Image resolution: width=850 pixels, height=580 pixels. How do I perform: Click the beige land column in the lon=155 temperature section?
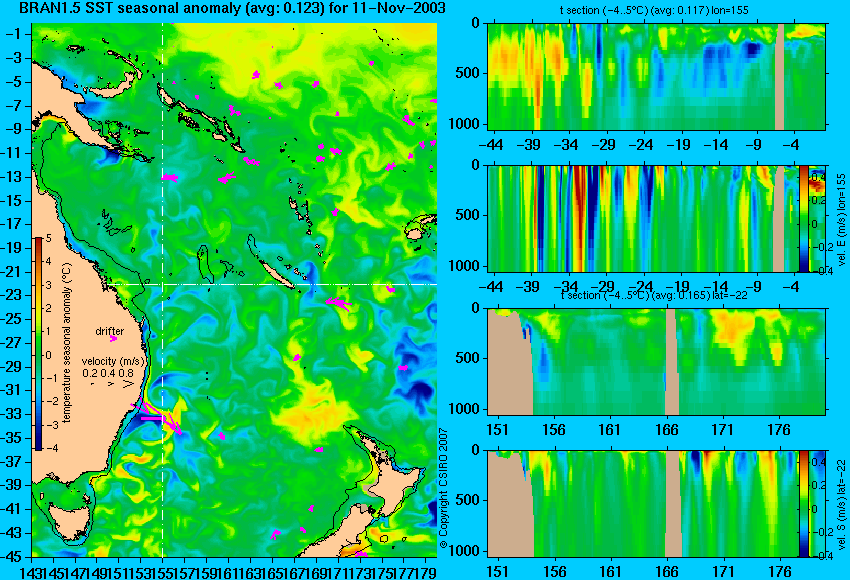780,76
